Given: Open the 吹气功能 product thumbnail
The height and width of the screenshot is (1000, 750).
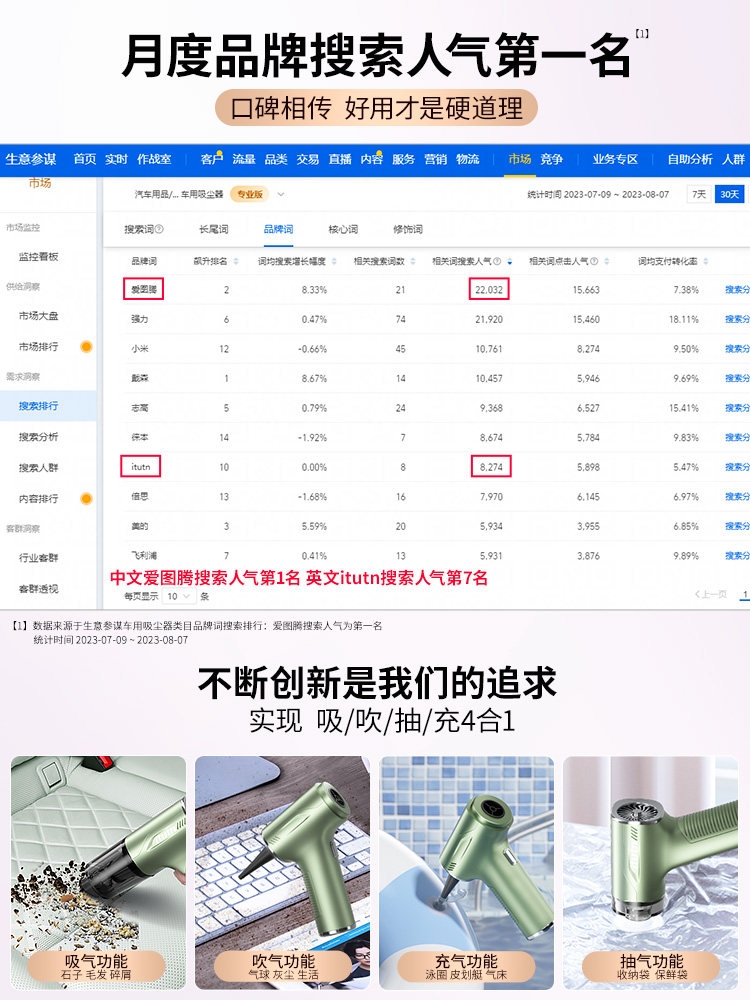Looking at the screenshot, I should [x=283, y=872].
